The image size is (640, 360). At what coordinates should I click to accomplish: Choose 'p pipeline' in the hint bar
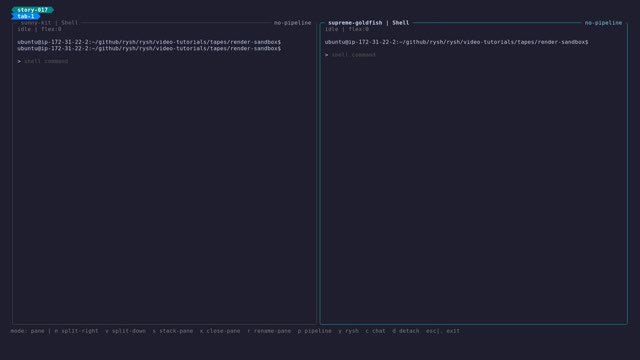tap(314, 331)
